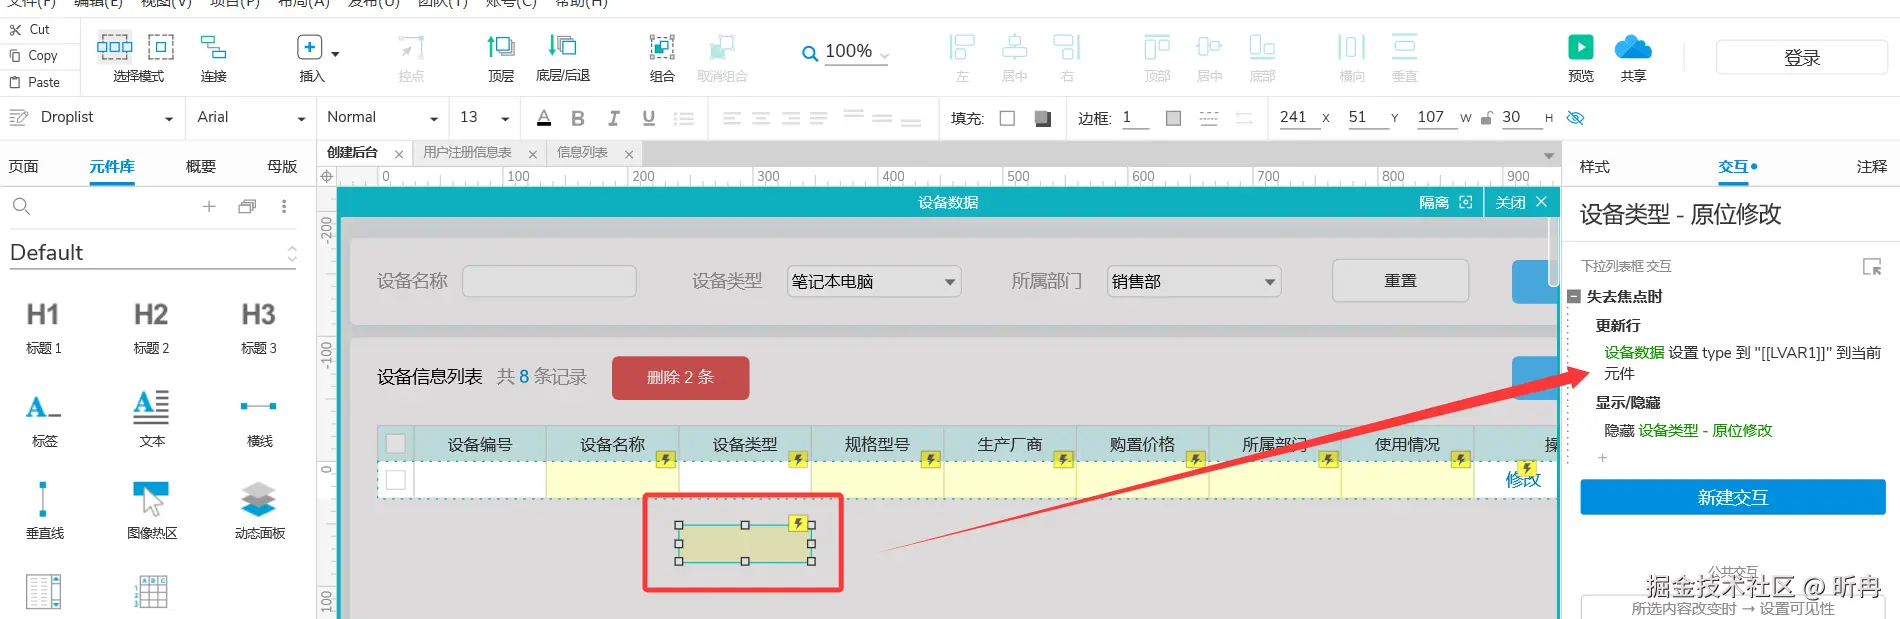
Task: Add the H2 标题2 widget
Action: tap(151, 328)
